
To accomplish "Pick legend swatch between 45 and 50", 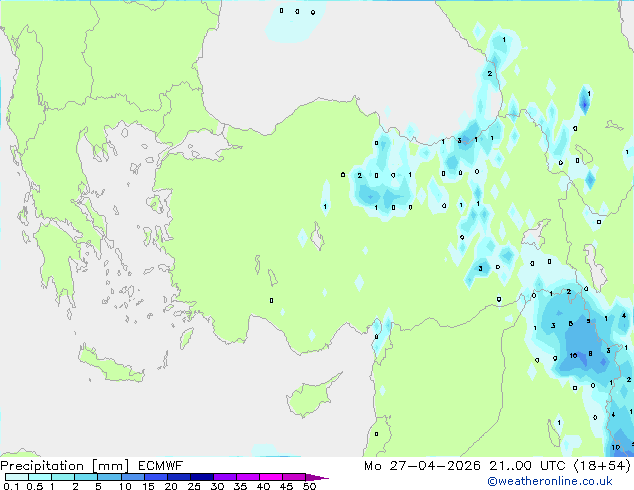I will tap(294, 477).
